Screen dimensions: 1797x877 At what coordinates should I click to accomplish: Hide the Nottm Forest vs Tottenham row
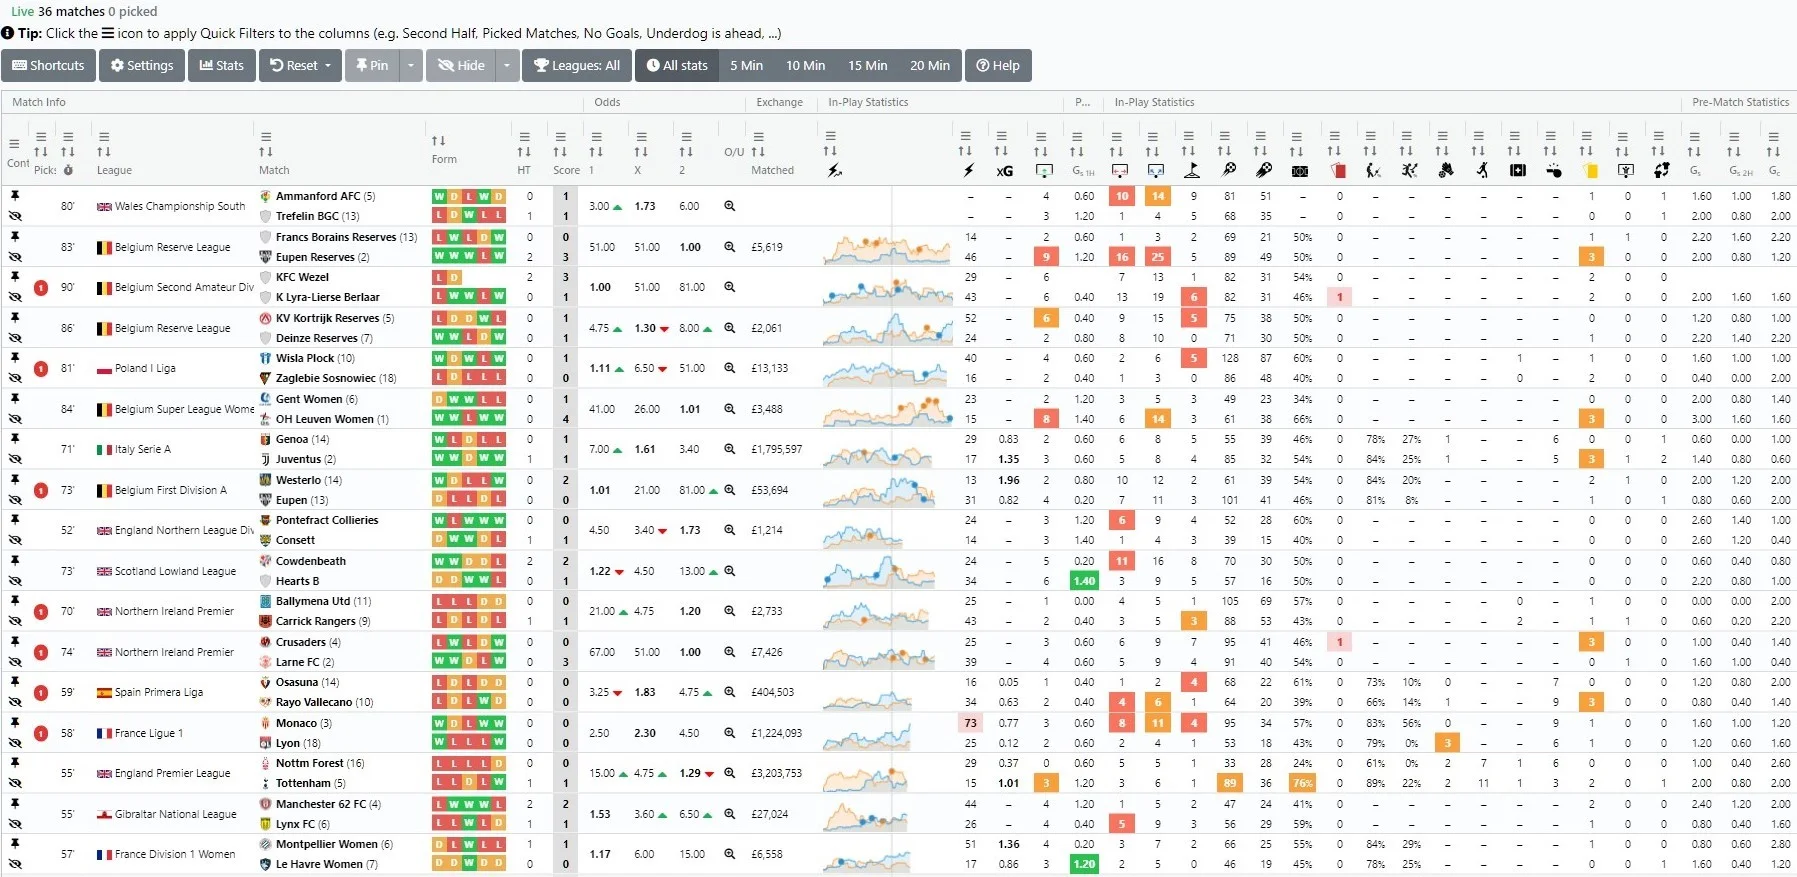(15, 783)
